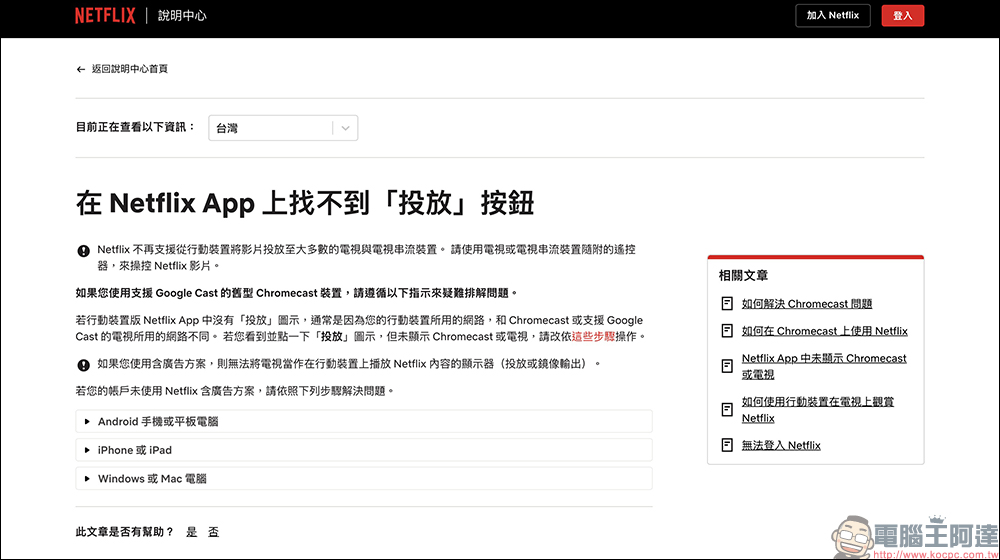Expand the iPhone 或 iPad section
The height and width of the screenshot is (560, 1000).
click(x=364, y=450)
